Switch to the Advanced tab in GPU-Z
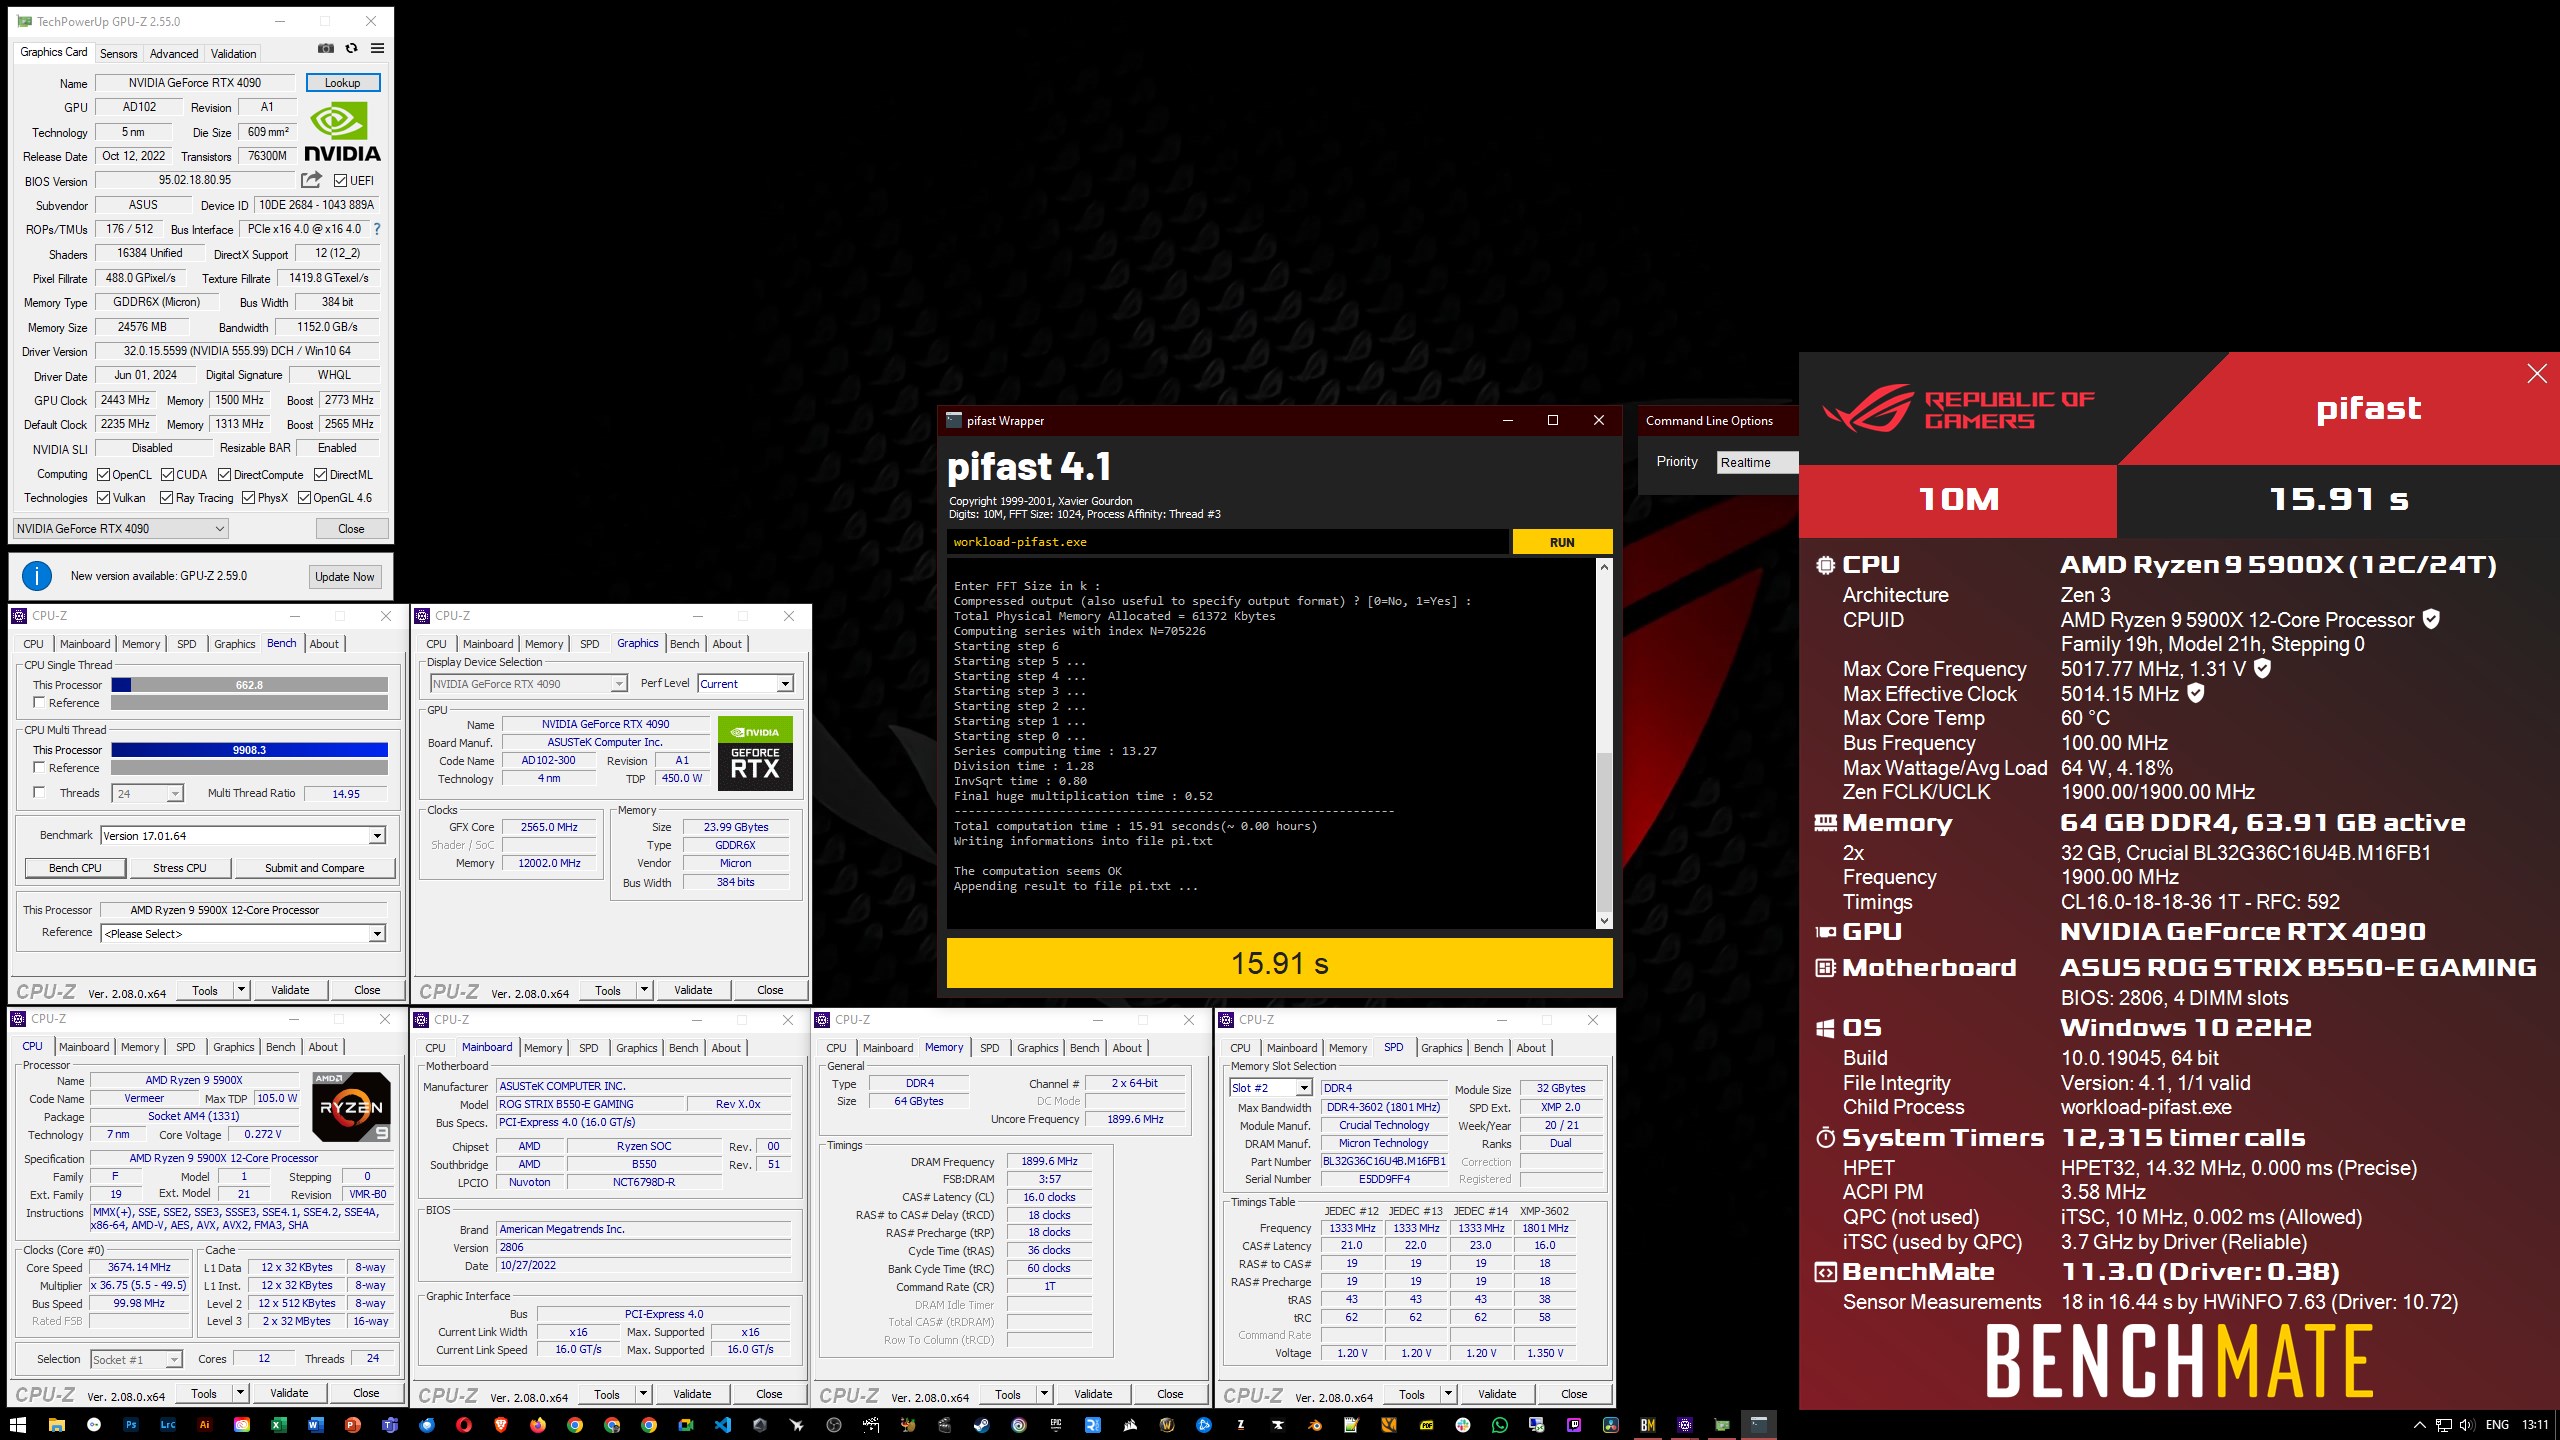The image size is (2560, 1440). tap(174, 54)
